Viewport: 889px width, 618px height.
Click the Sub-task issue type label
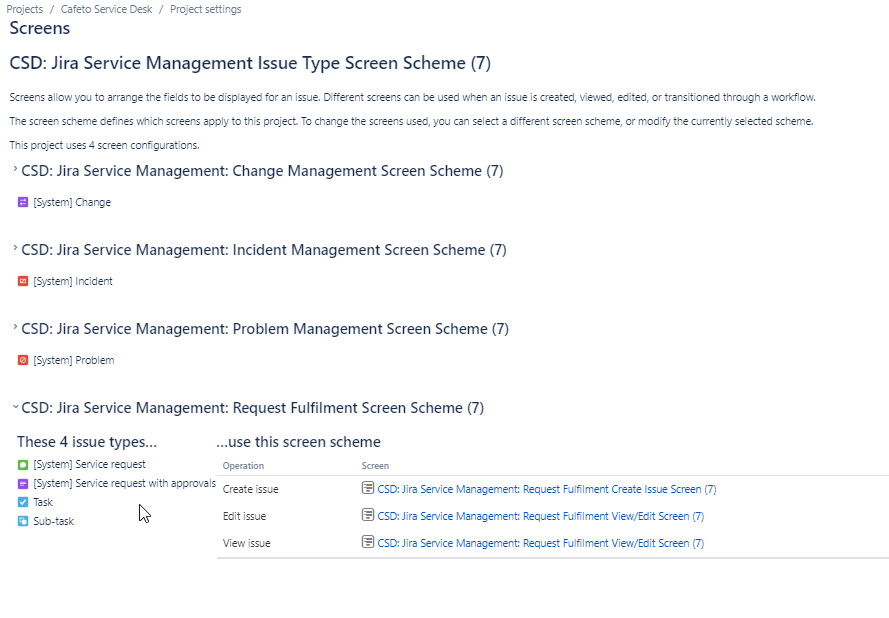(54, 521)
